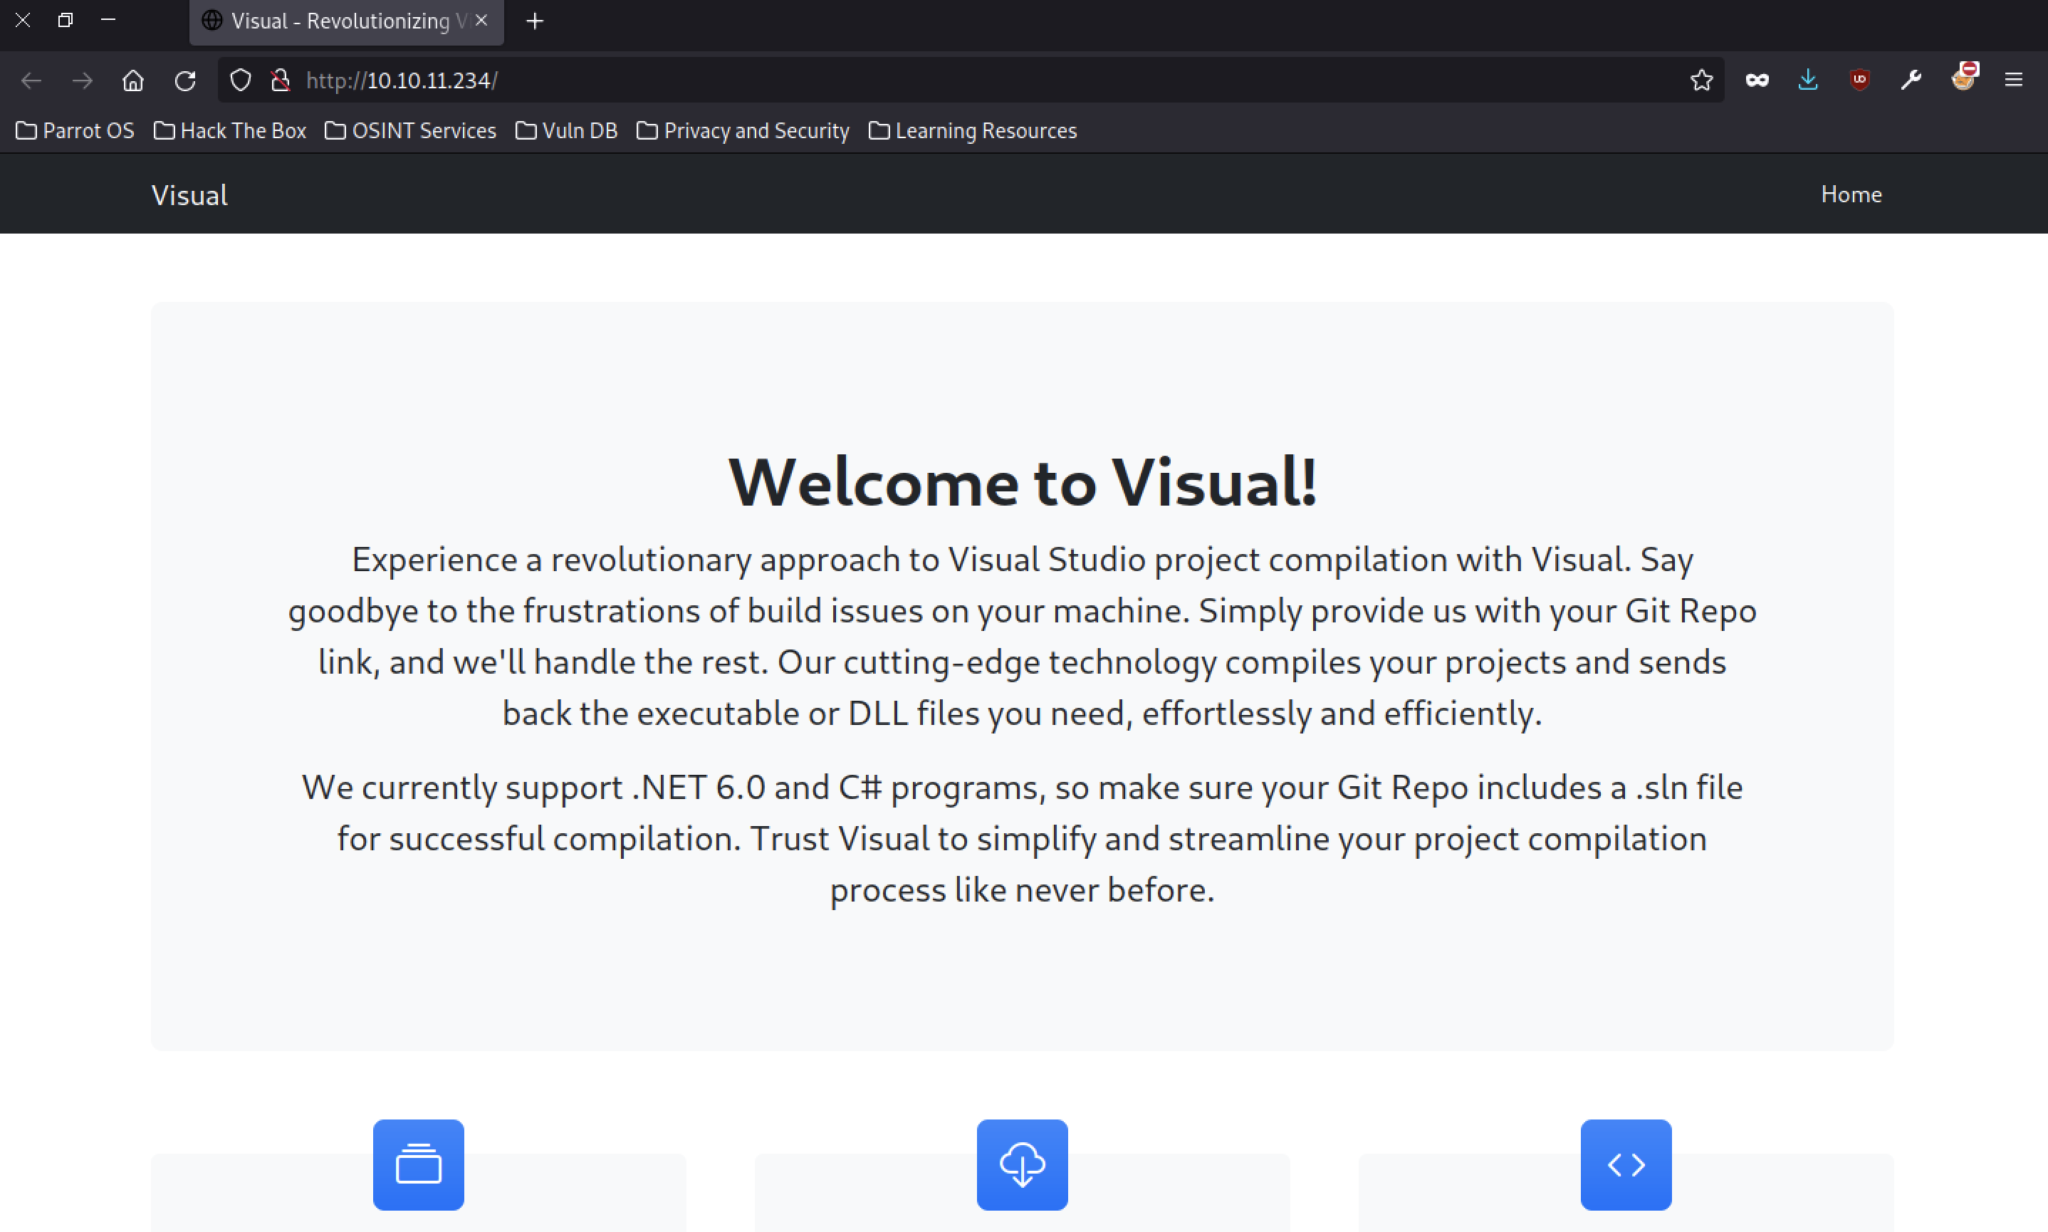Bookmark this page with the star icon
The height and width of the screenshot is (1232, 2048).
(x=1702, y=80)
